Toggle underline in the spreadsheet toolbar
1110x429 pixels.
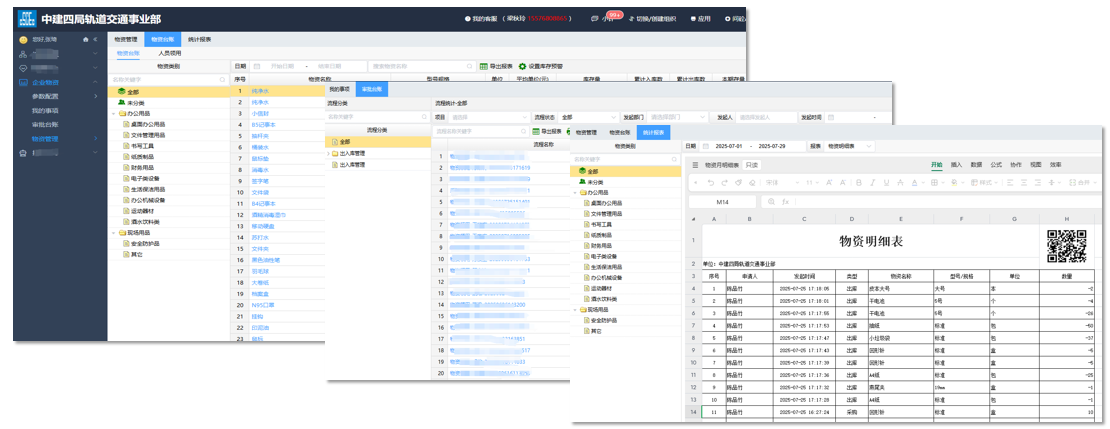pos(886,183)
